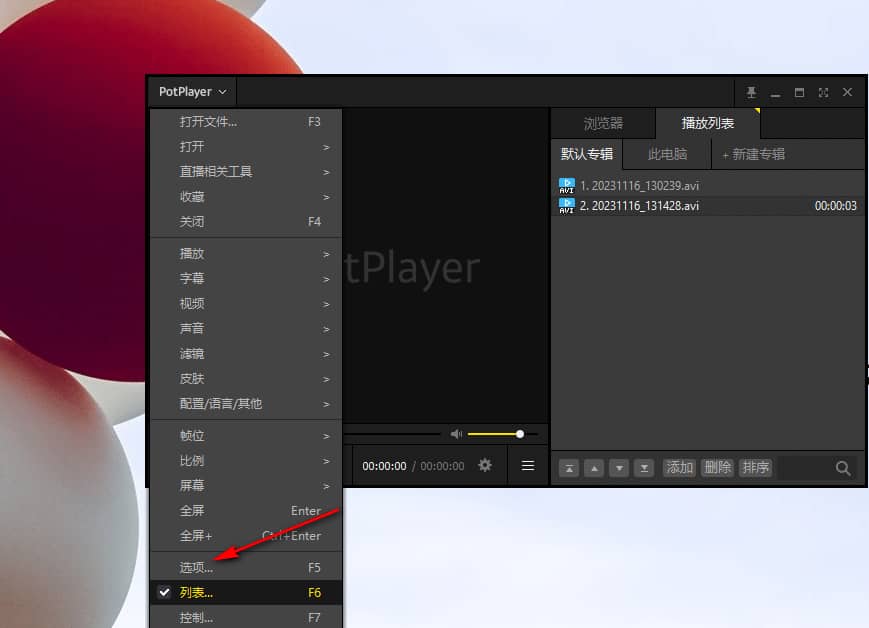Switch to the 播放列表 tab
869x628 pixels.
click(708, 123)
